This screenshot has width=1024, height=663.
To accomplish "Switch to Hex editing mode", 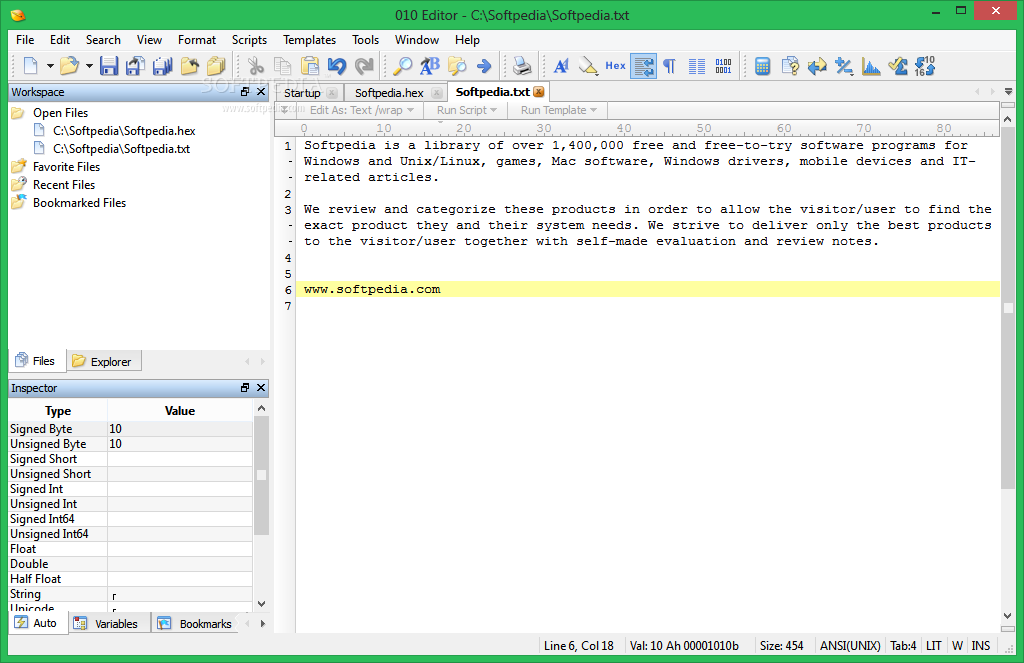I will pyautogui.click(x=615, y=66).
